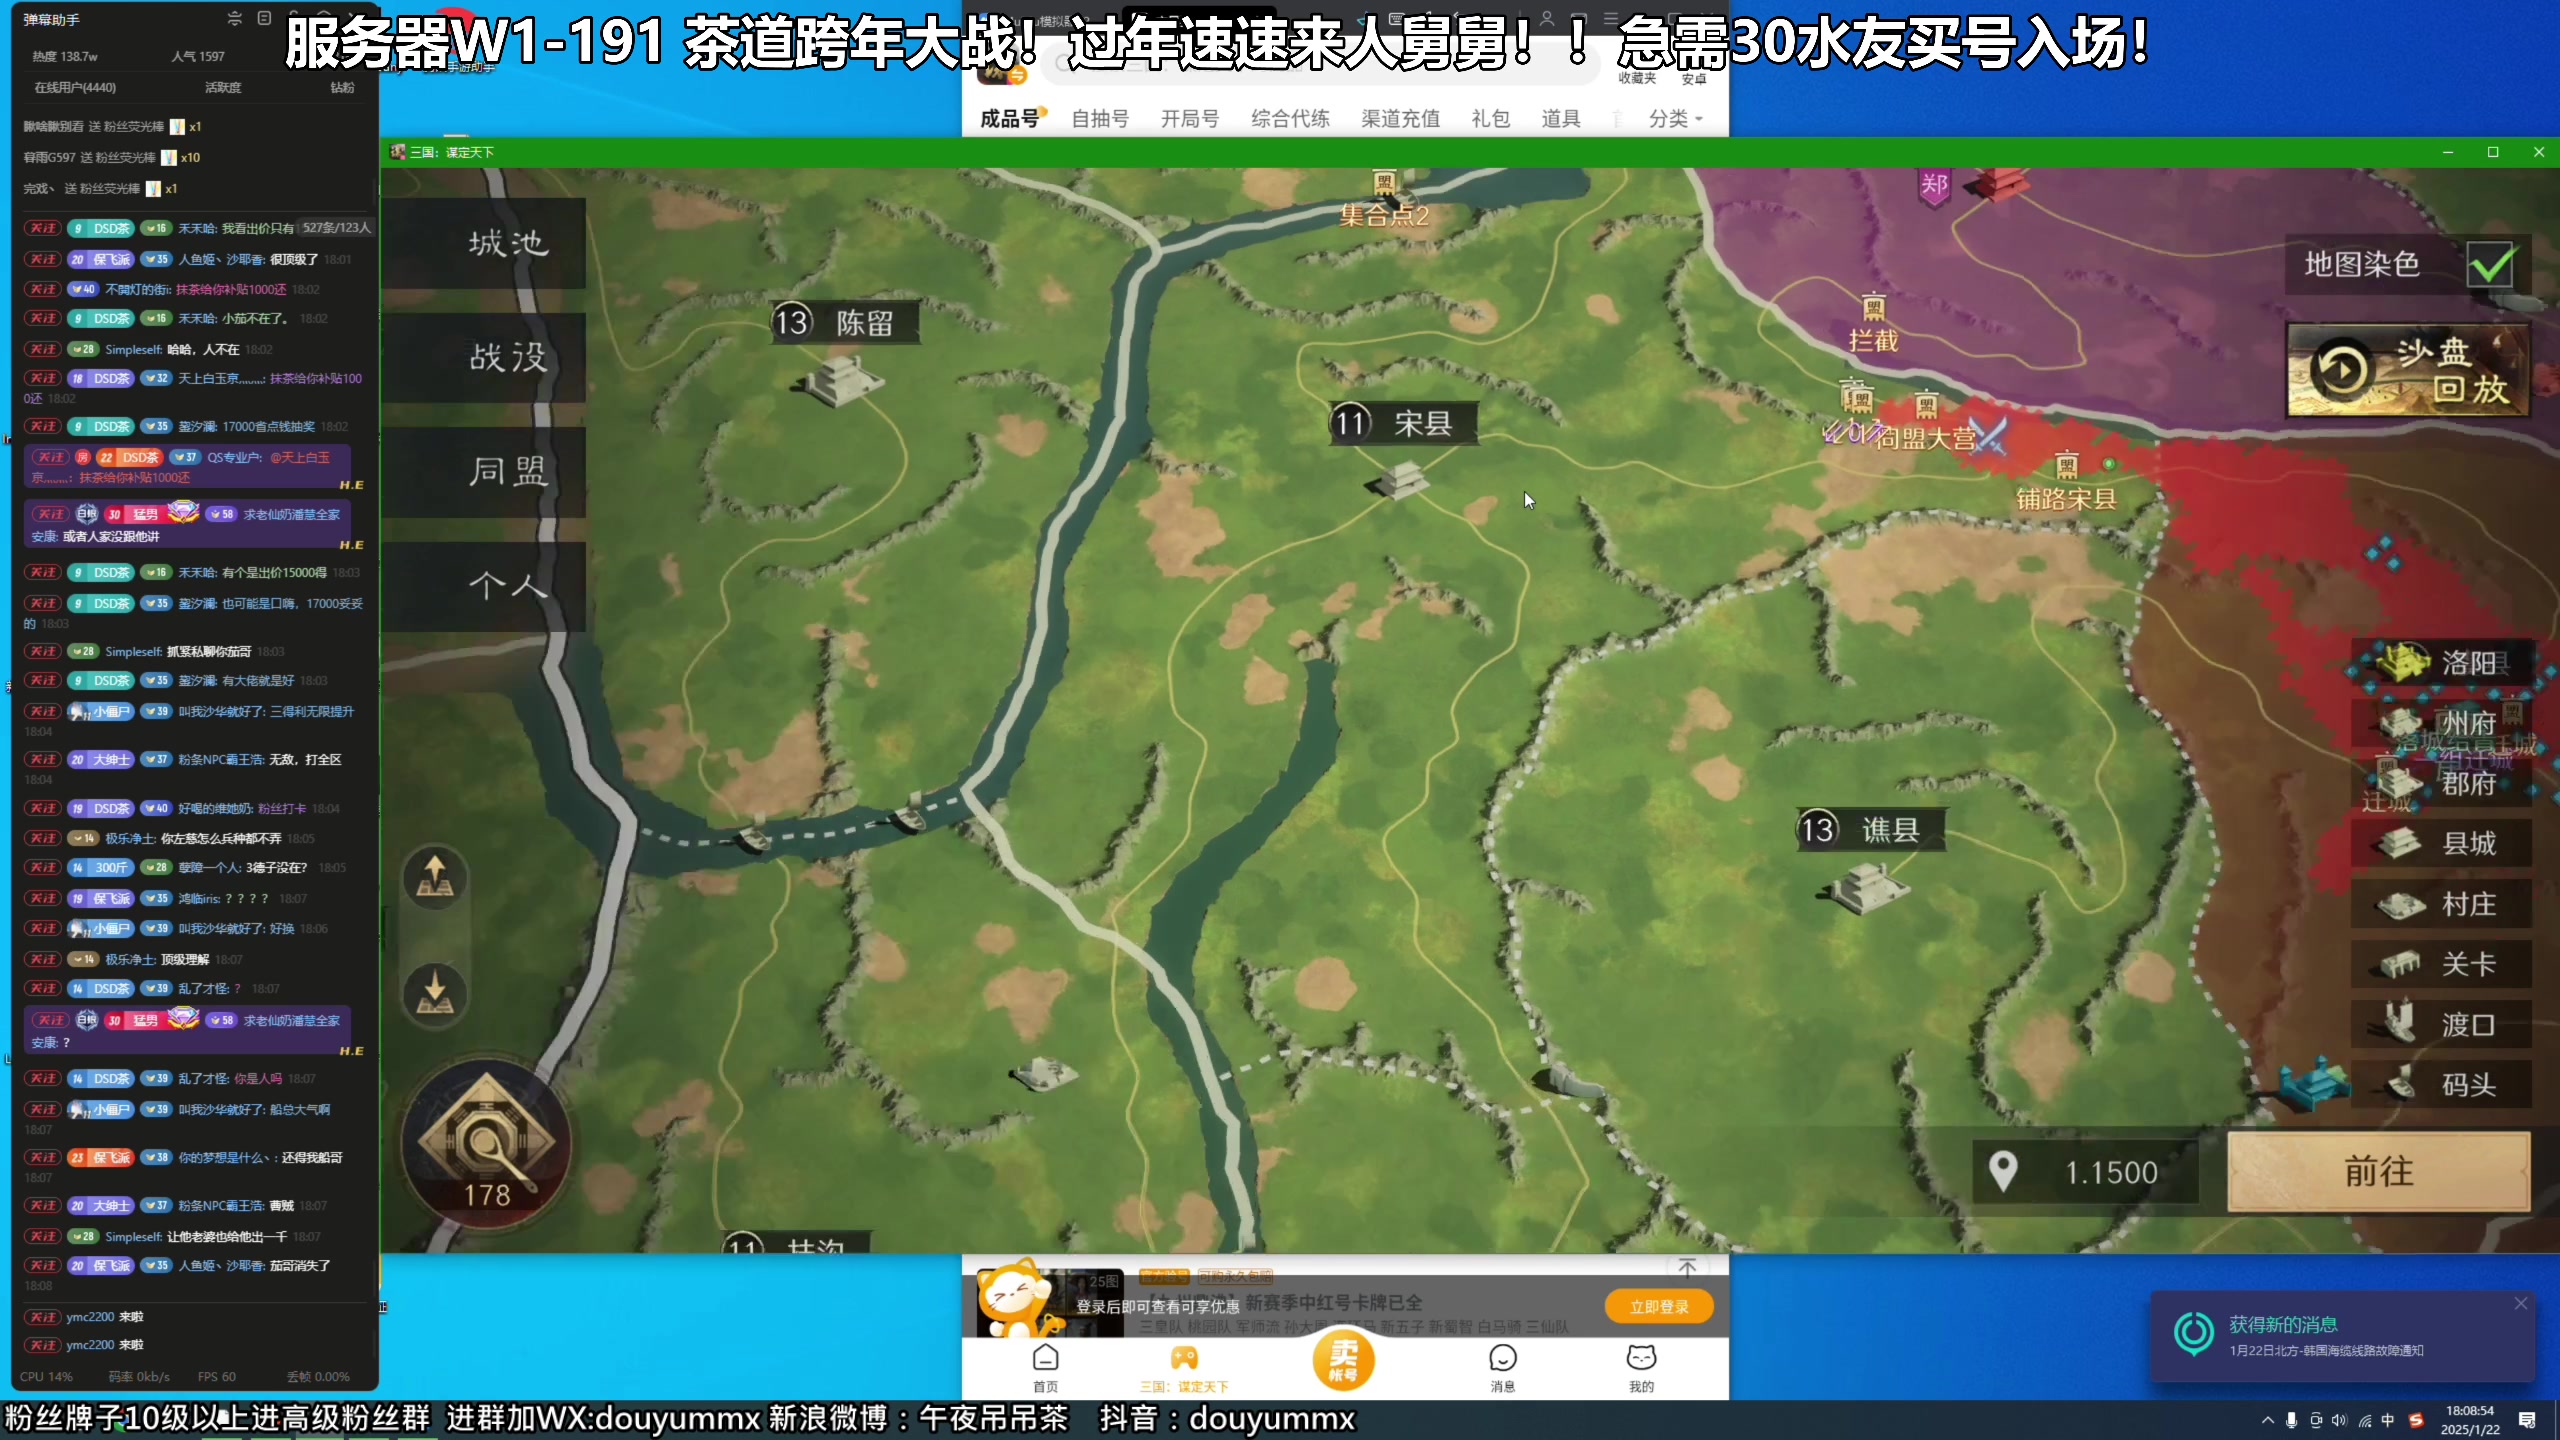Screen dimensions: 2560x1440
Task: Click the orange 卖账号 sell button
Action: point(1343,1360)
